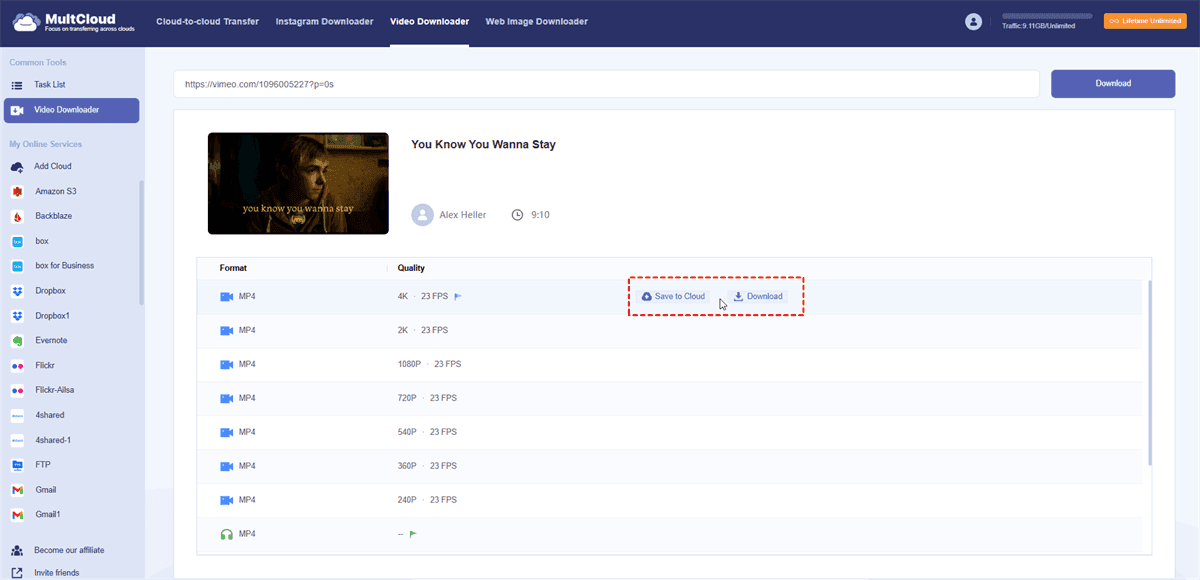Open the Instagram Downloader tab
Screen dimensions: 1200x580
point(323,21)
